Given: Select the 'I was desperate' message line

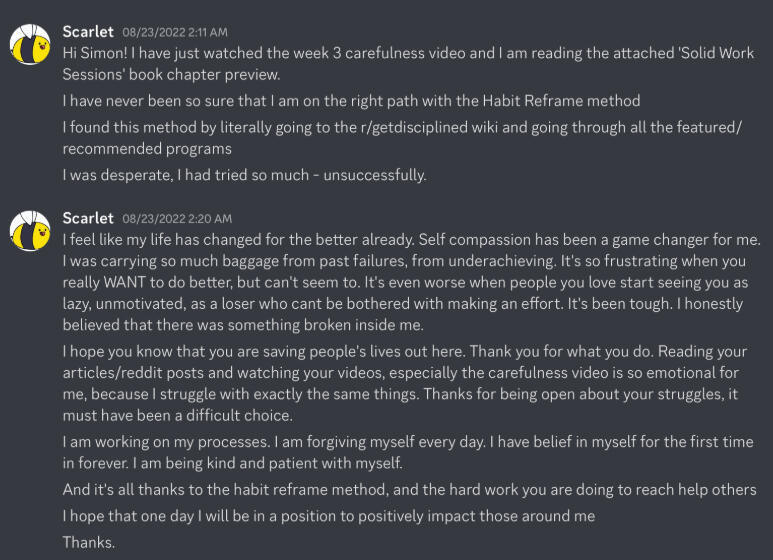Looking at the screenshot, I should point(244,175).
